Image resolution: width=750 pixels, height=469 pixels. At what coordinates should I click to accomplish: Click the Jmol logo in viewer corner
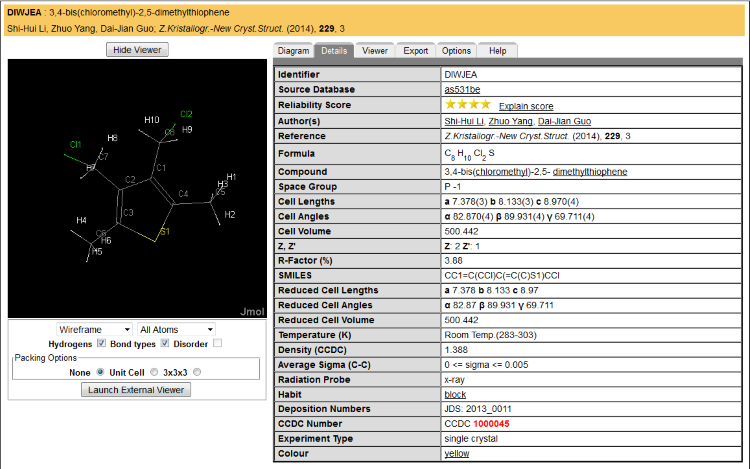point(253,310)
